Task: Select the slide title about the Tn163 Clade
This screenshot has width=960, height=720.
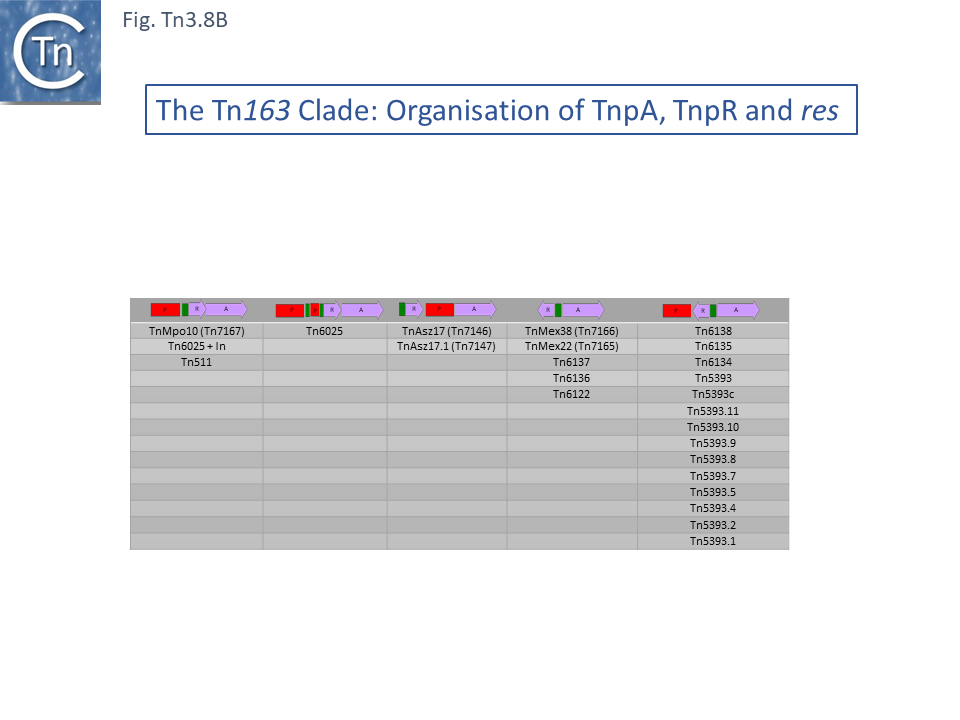Action: (x=501, y=110)
